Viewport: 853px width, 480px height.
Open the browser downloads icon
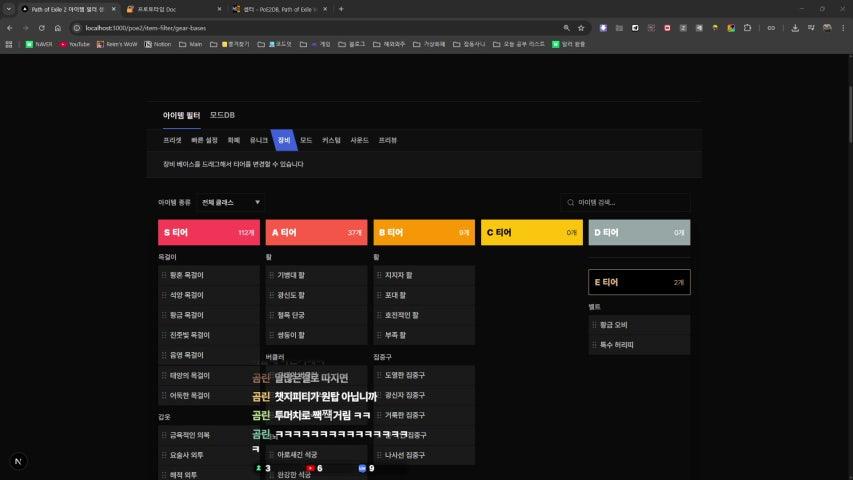coord(795,28)
